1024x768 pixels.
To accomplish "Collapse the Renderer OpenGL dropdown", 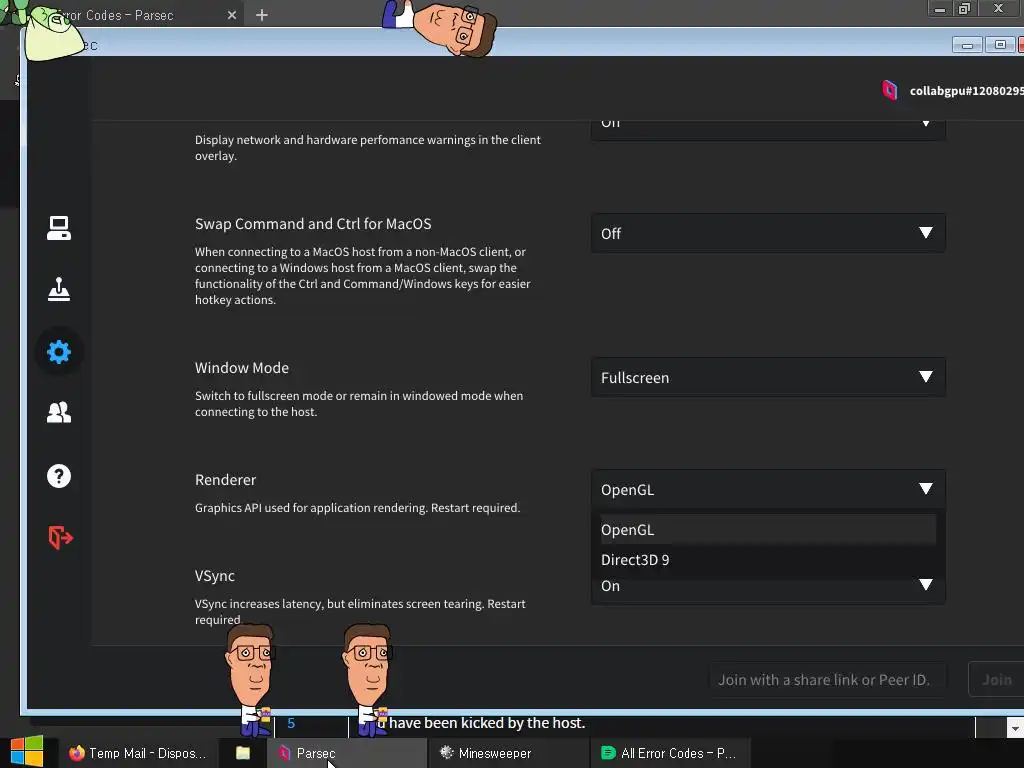I will 768,489.
